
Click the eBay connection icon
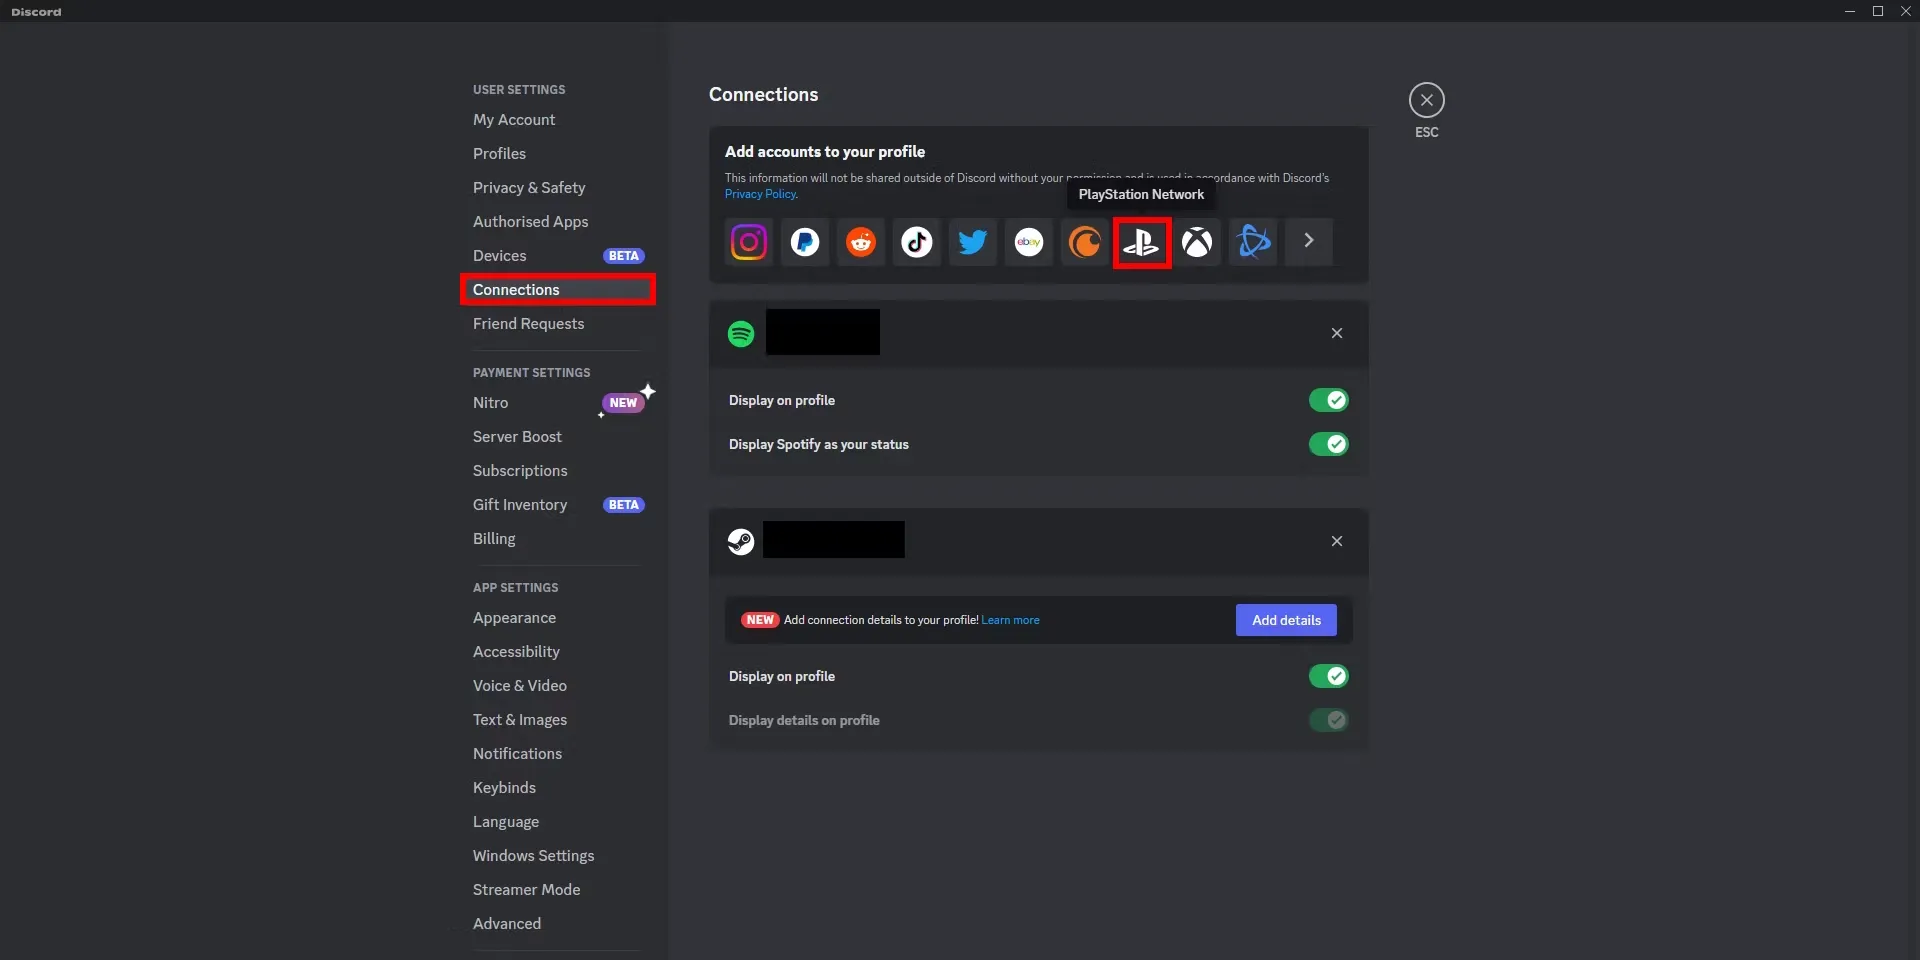pos(1028,242)
